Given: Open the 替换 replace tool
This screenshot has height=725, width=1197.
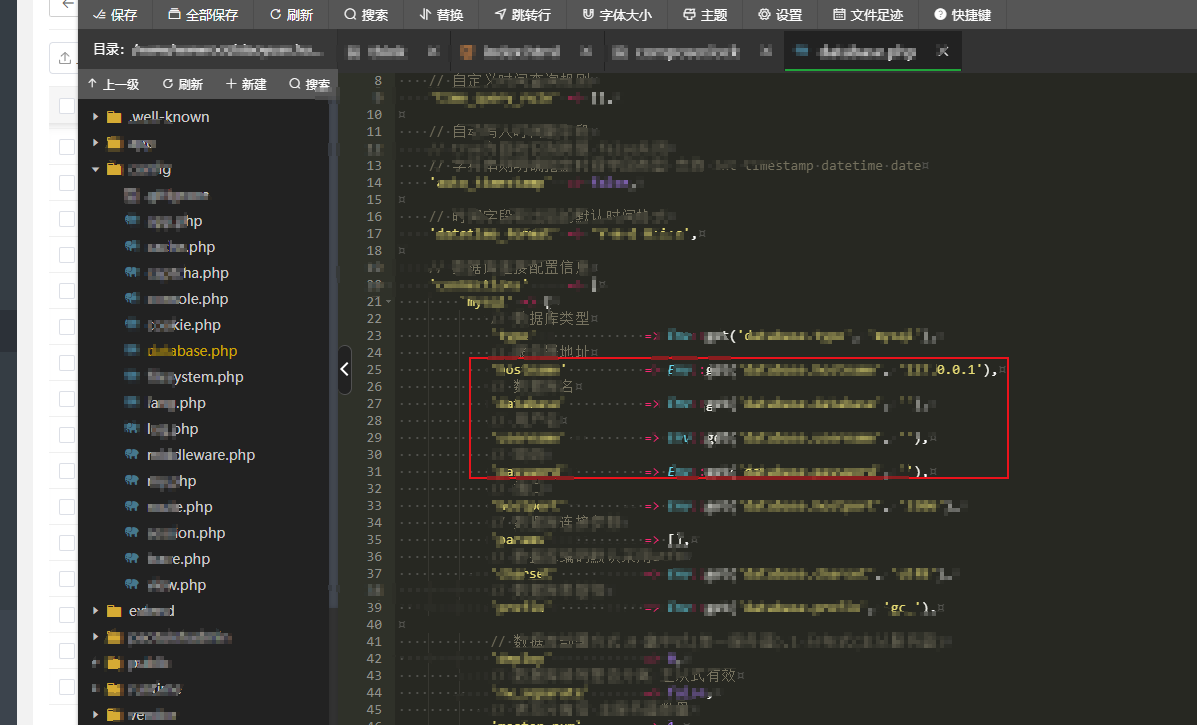Looking at the screenshot, I should click(x=441, y=15).
